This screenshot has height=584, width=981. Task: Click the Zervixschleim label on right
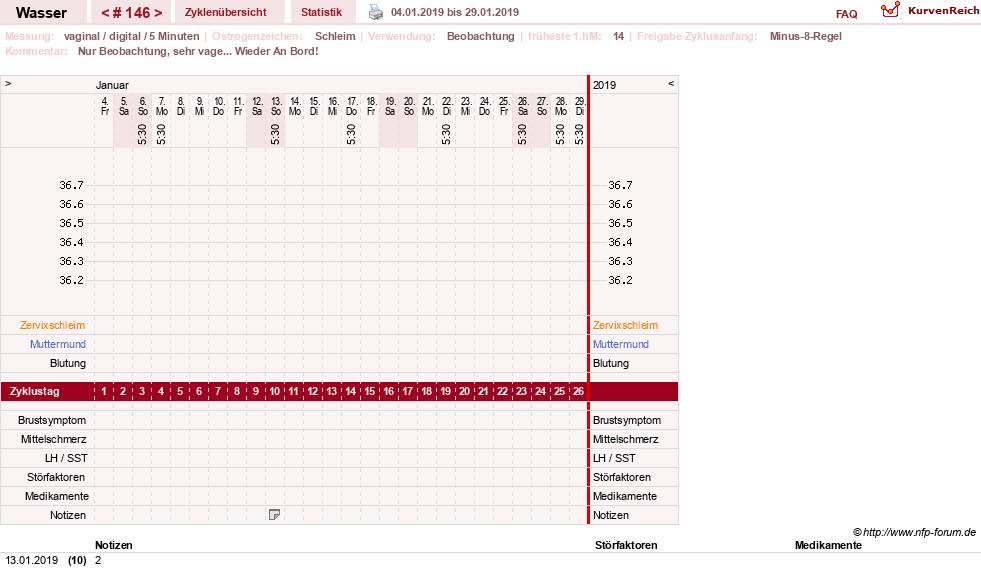click(625, 325)
